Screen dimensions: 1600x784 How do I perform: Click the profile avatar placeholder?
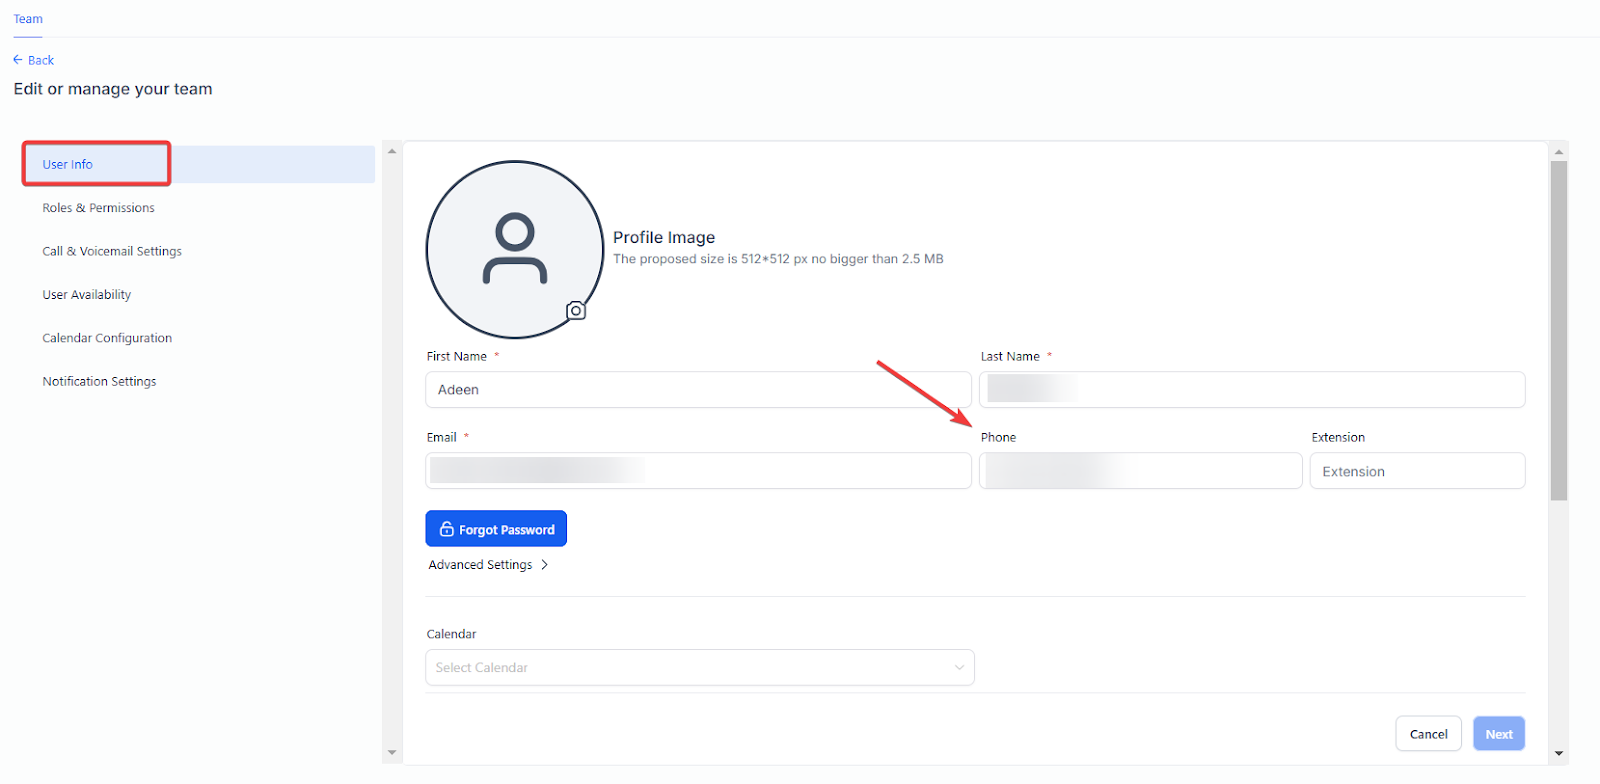point(514,249)
